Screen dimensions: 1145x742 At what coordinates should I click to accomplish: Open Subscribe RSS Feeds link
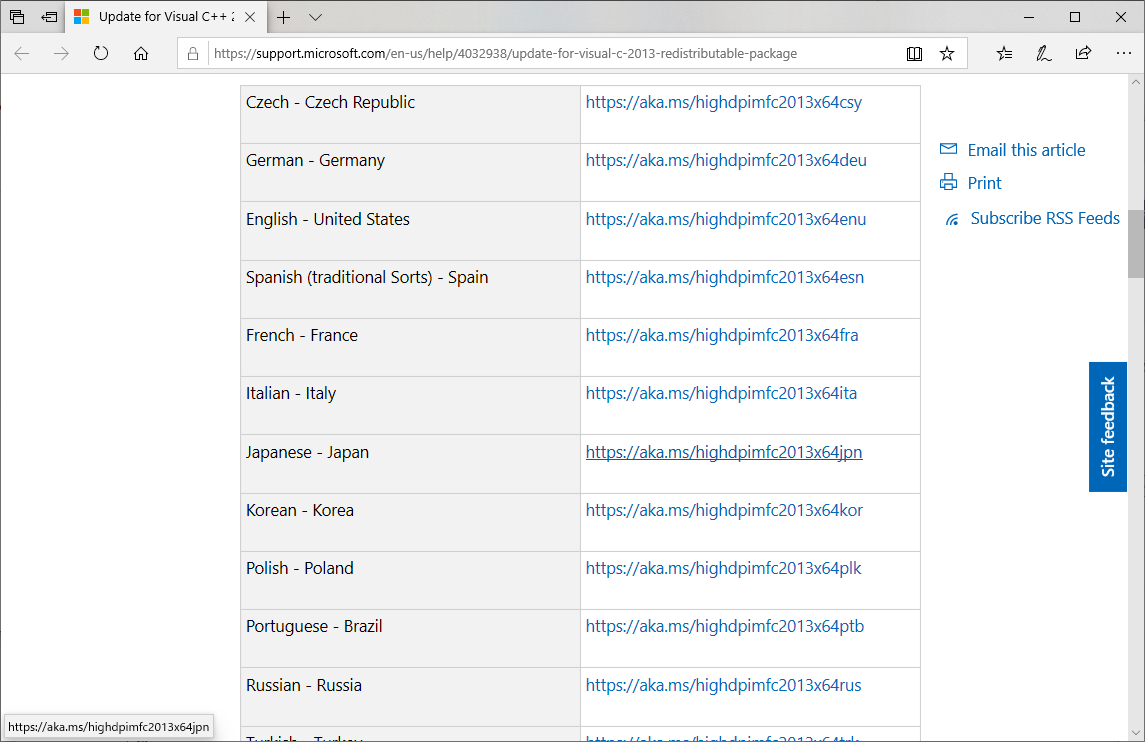tap(1045, 218)
